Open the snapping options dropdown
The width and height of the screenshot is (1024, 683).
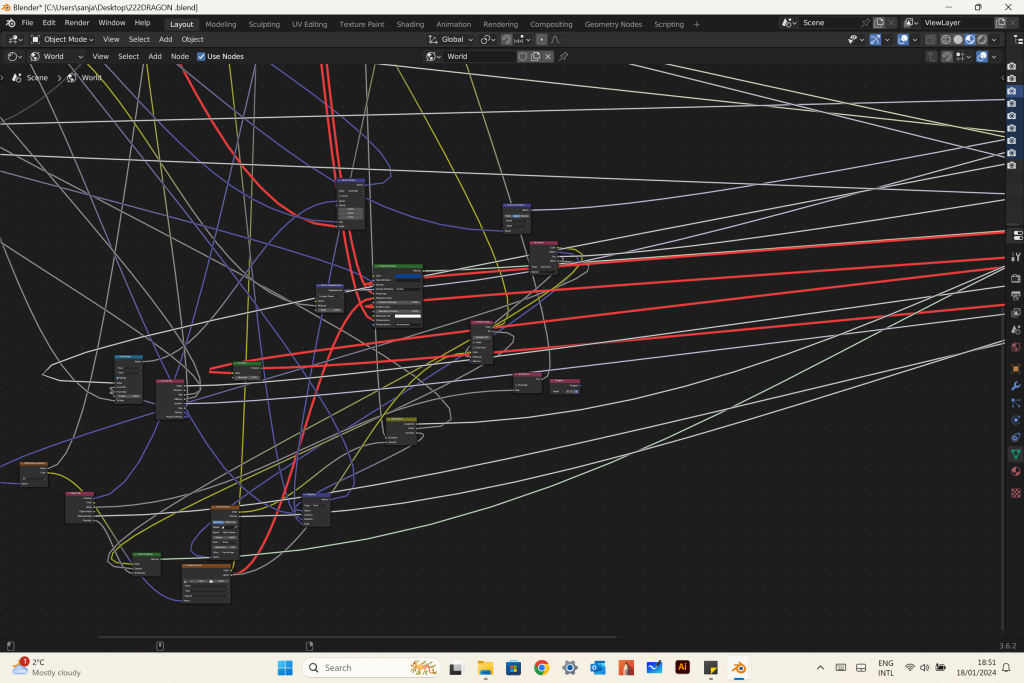pyautogui.click(x=522, y=39)
